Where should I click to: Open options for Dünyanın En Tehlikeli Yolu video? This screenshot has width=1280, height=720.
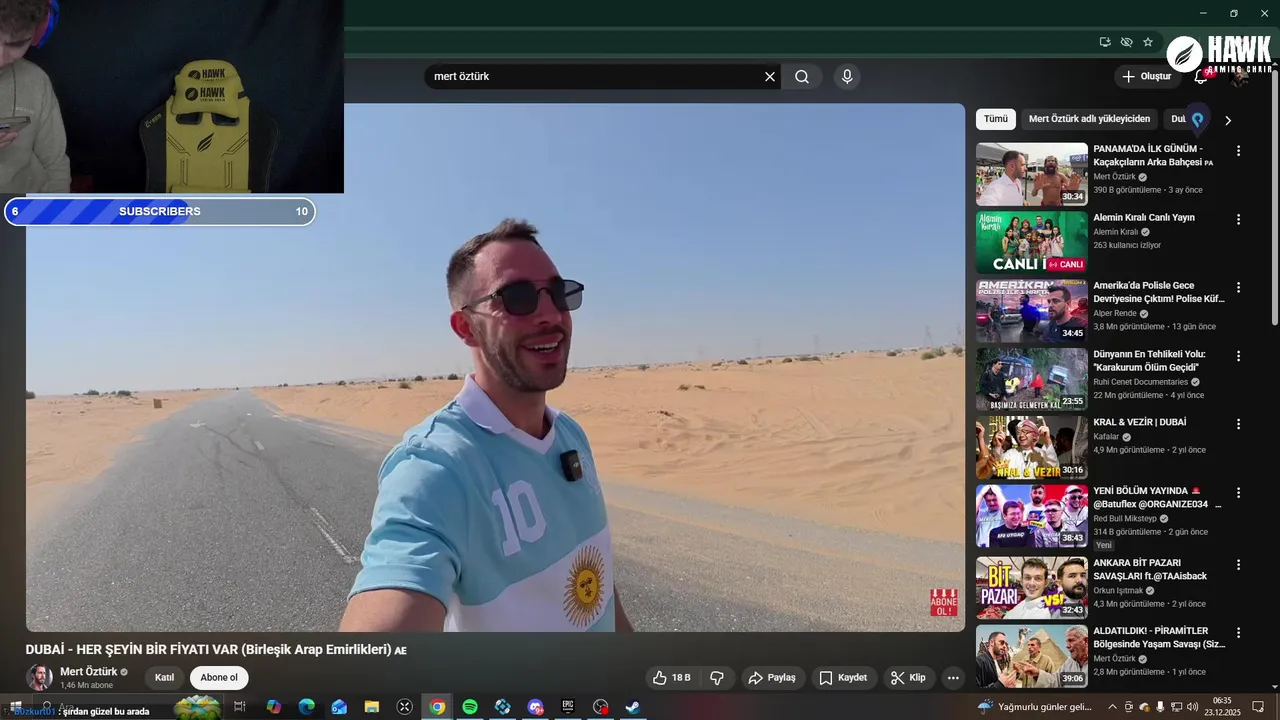pyautogui.click(x=1238, y=356)
